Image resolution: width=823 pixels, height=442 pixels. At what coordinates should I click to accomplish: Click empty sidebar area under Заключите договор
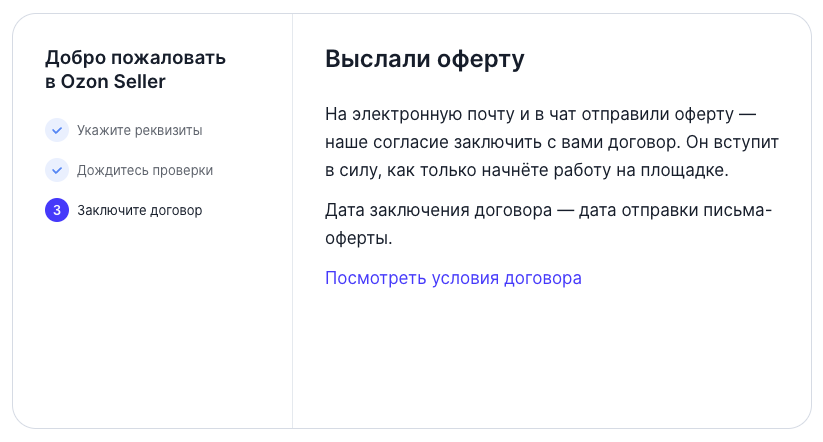tap(152, 325)
